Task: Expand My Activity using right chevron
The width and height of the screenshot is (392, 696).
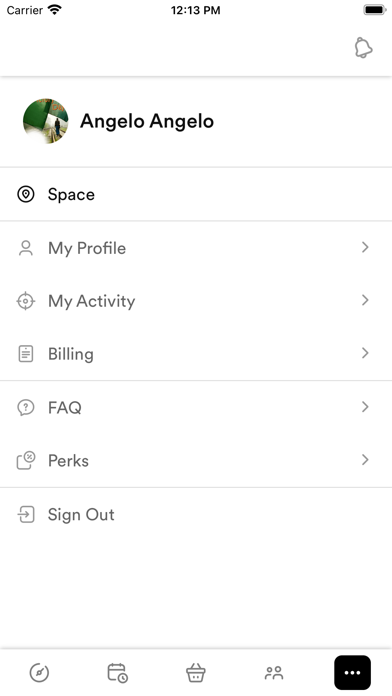Action: (365, 301)
